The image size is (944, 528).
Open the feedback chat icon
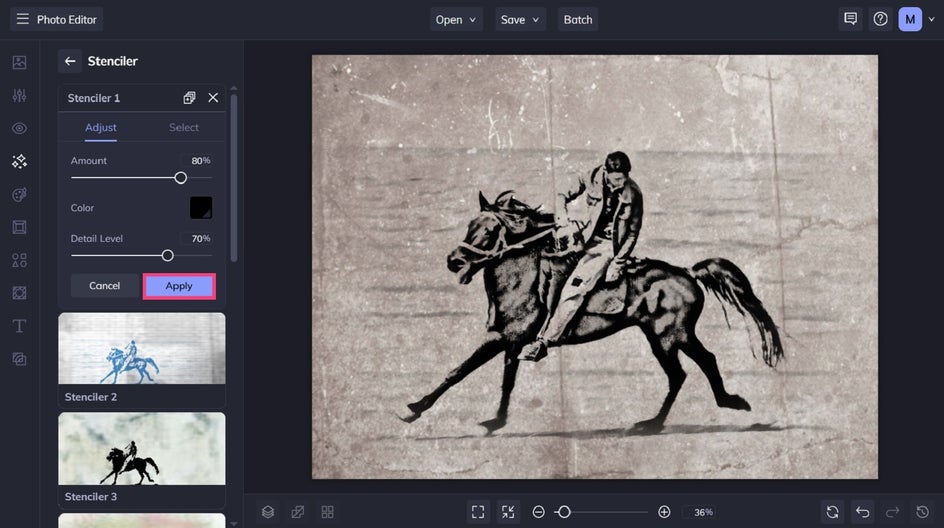point(850,19)
